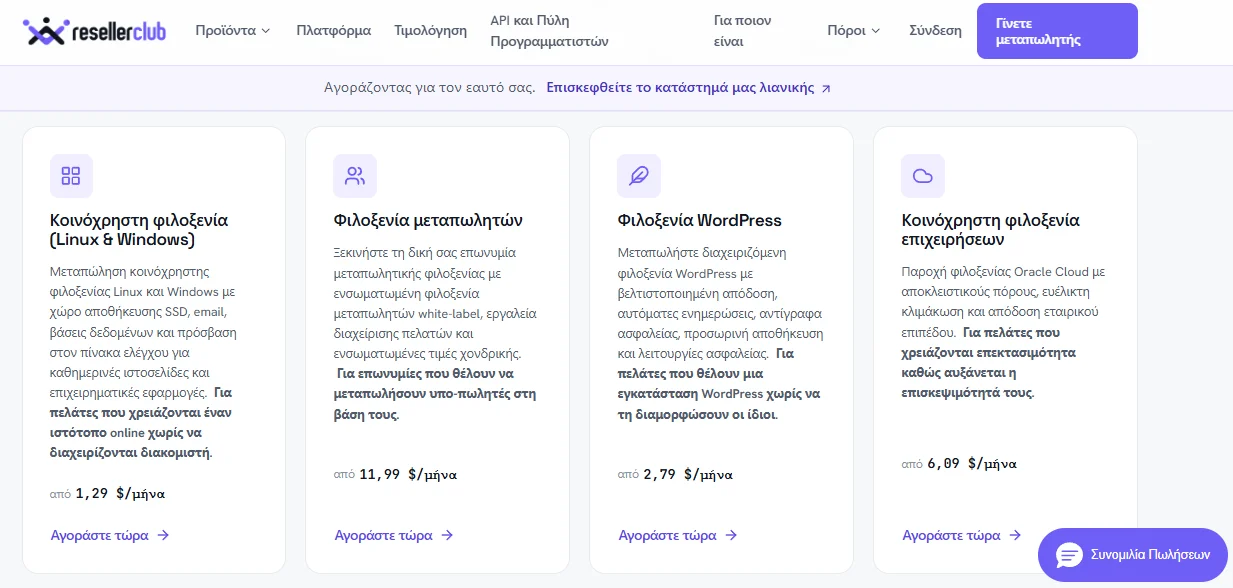Click Αγοράστε τώρα for Φιλοξενία WordPress

pos(678,535)
